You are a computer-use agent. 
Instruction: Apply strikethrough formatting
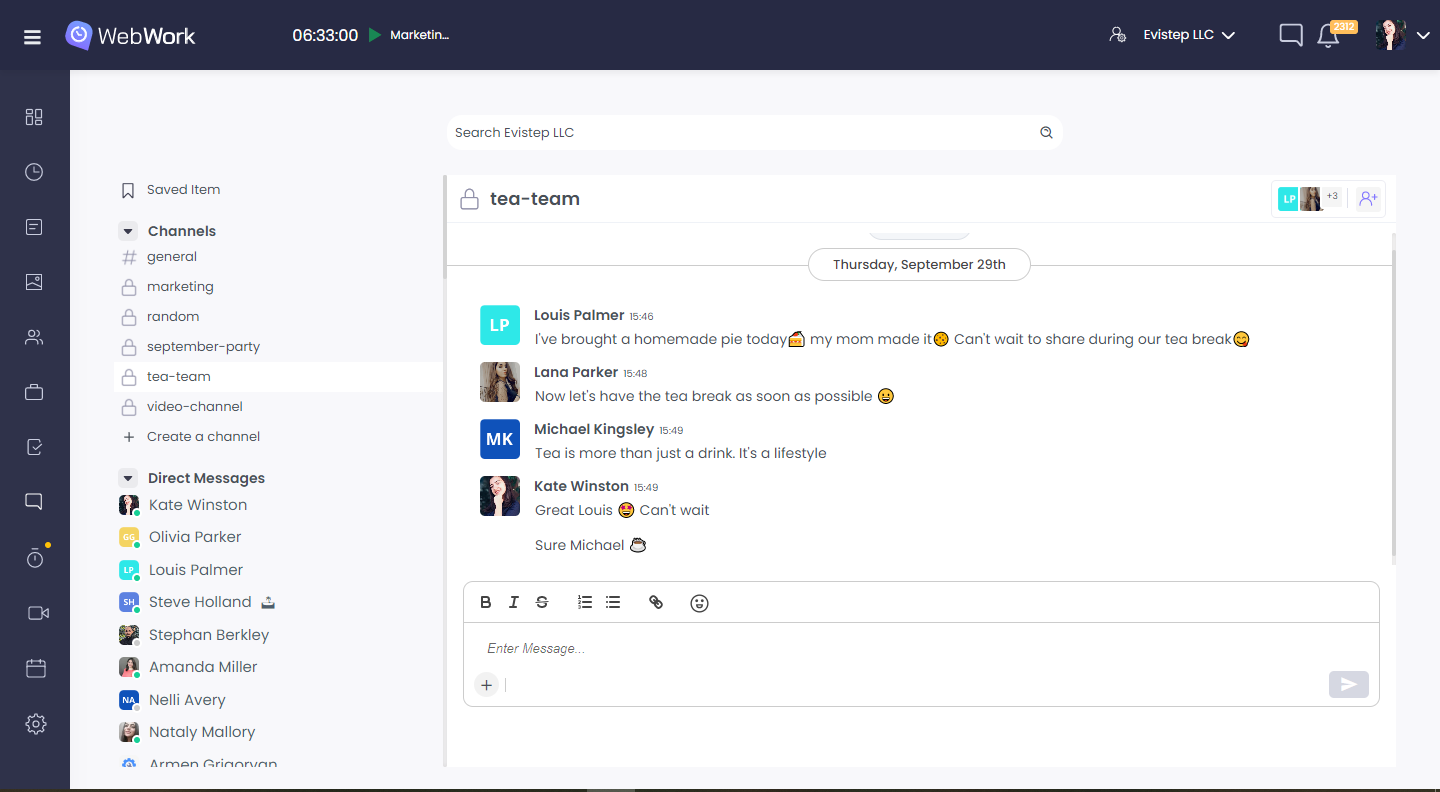click(x=542, y=602)
